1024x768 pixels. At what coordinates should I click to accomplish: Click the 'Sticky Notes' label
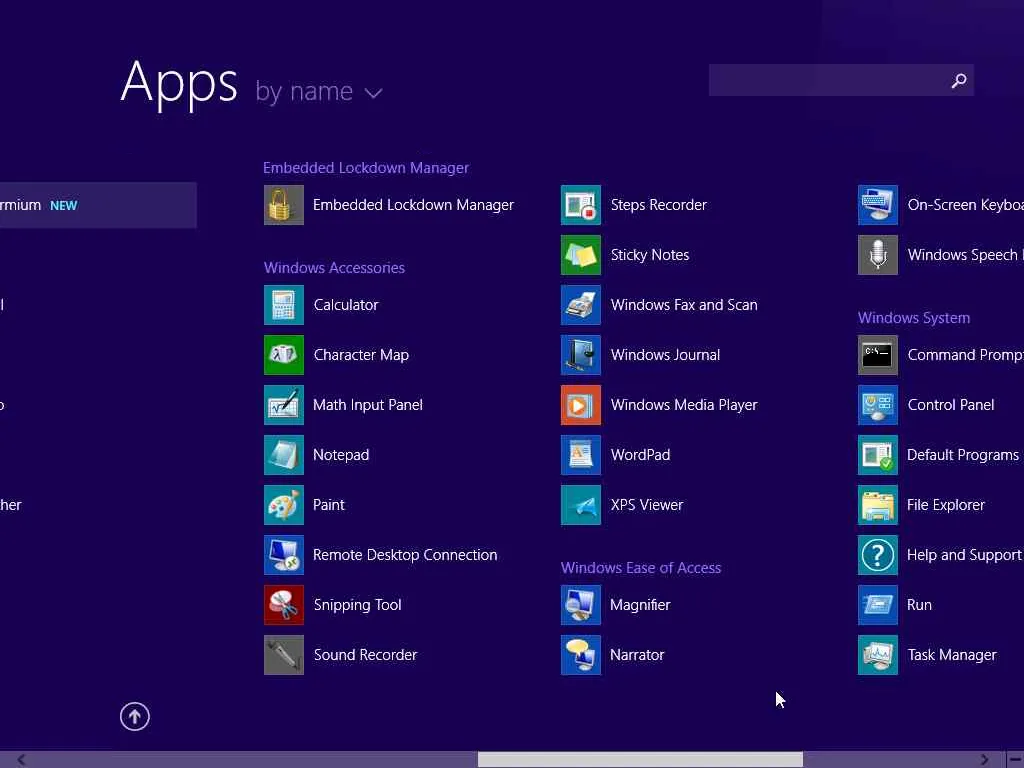coord(650,255)
